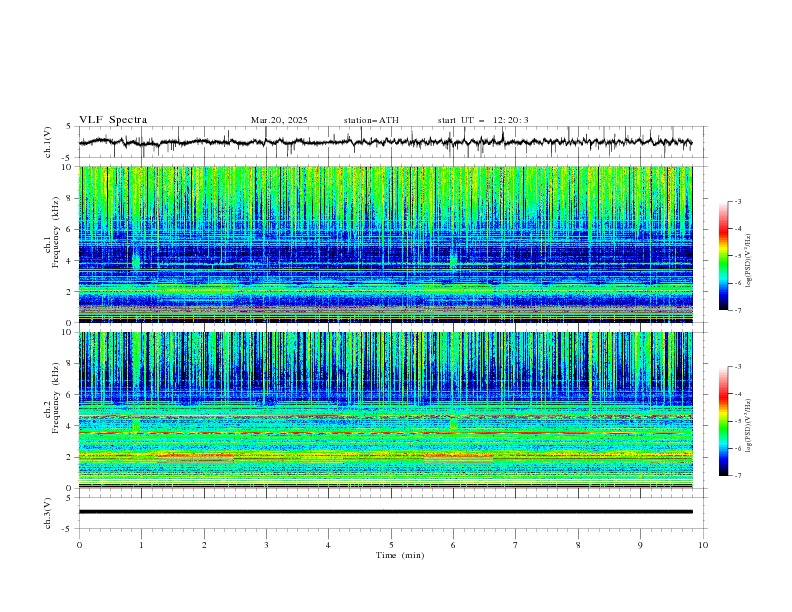
Task: Click the "Time (min)" axis label
Action: click(x=400, y=555)
